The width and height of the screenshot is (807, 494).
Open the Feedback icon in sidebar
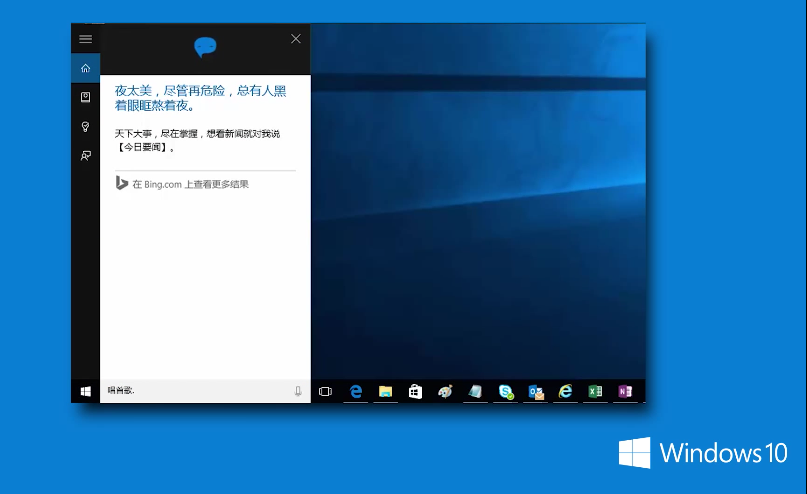(85, 155)
